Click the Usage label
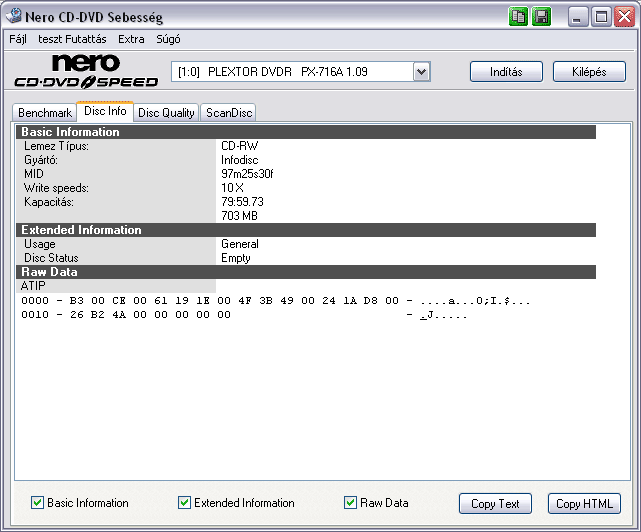Image resolution: width=641 pixels, height=532 pixels. 40,244
